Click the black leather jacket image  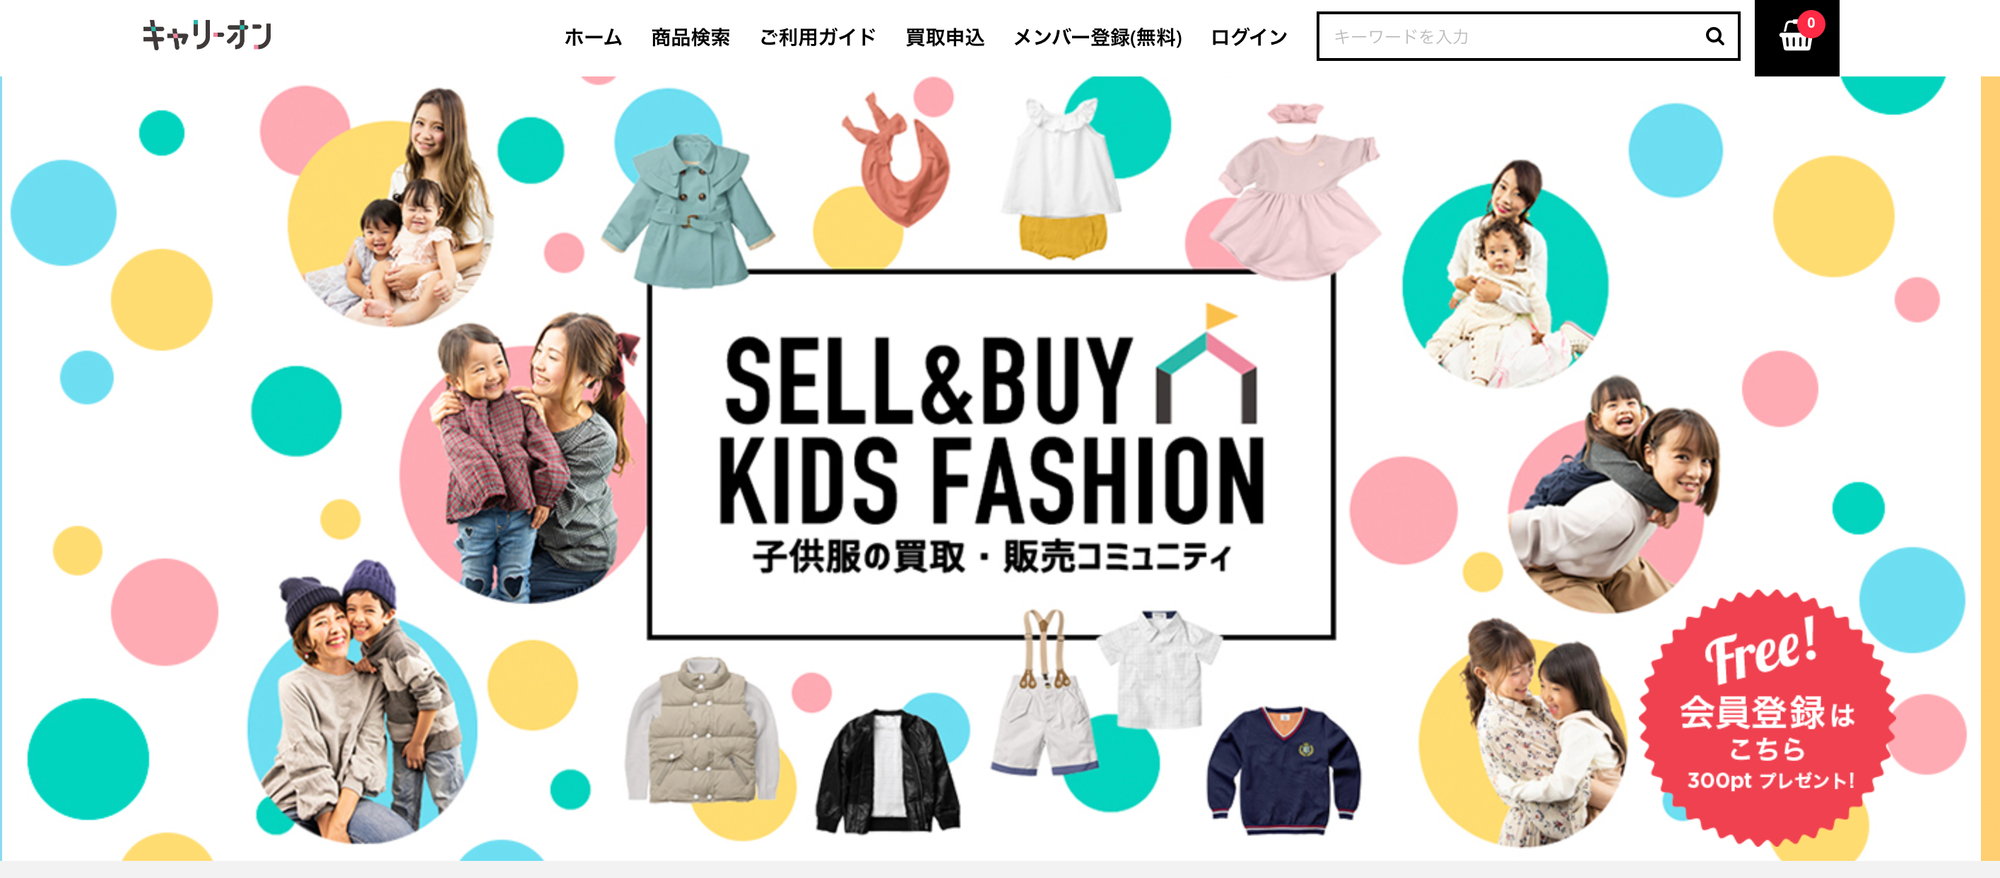coord(888,770)
